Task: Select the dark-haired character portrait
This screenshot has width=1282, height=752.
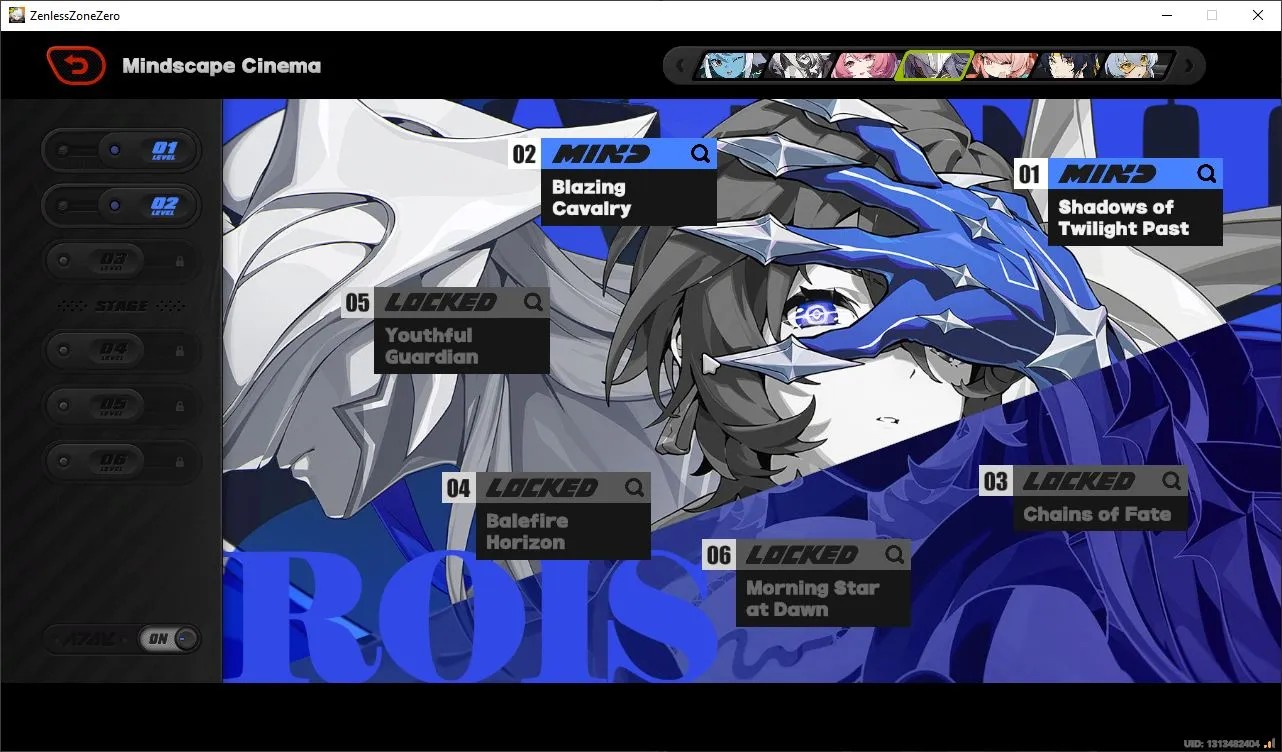Action: click(1068, 66)
